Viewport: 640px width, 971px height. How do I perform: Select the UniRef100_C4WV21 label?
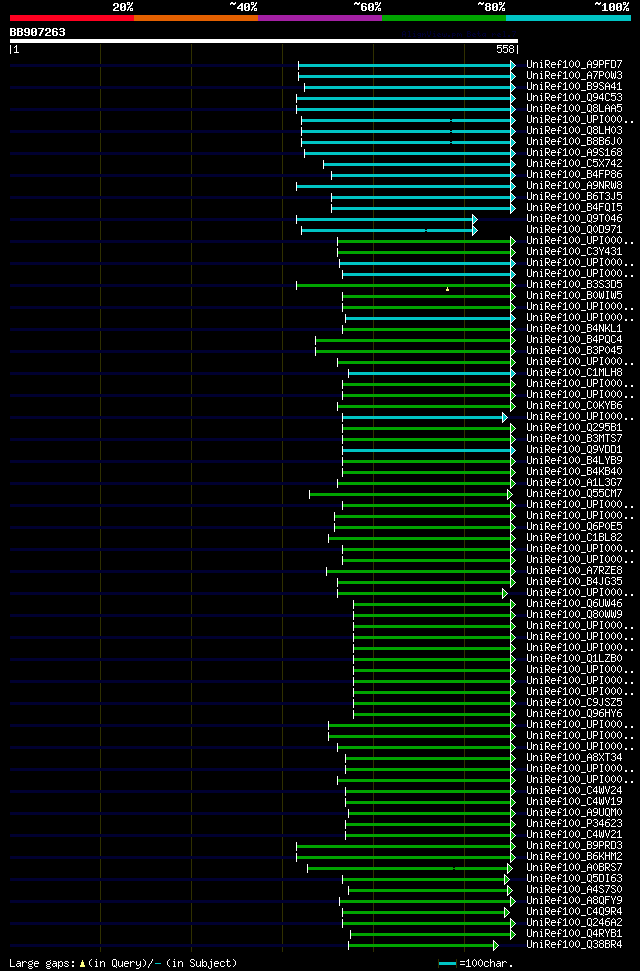tap(574, 835)
